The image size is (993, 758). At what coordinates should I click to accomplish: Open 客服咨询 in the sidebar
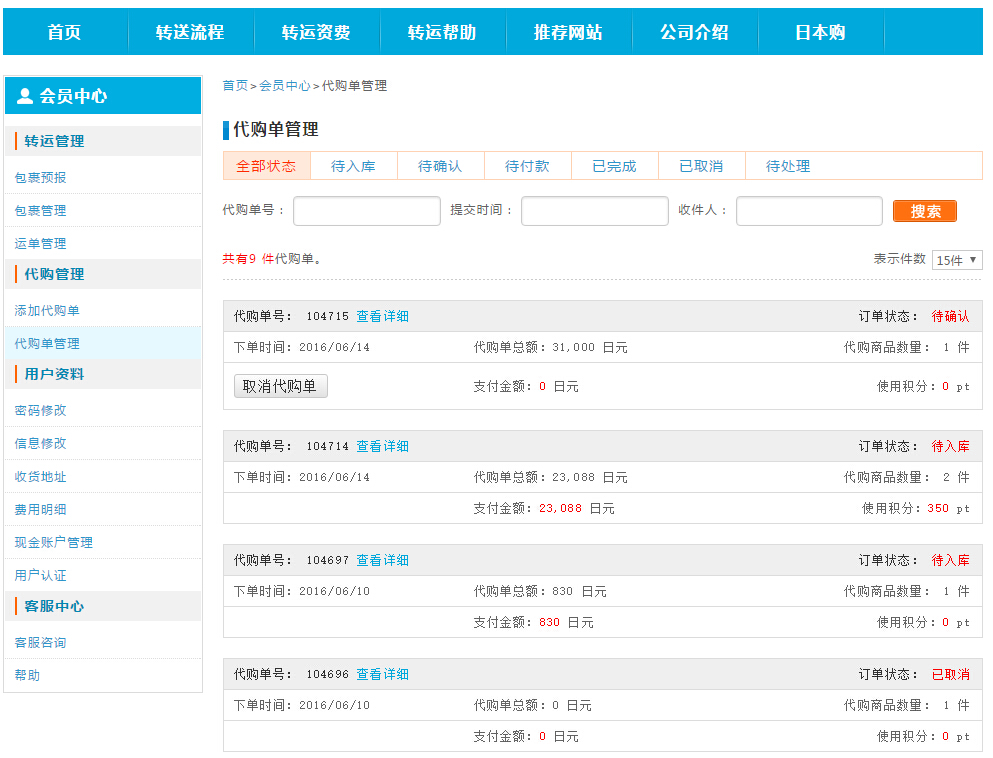(40, 642)
